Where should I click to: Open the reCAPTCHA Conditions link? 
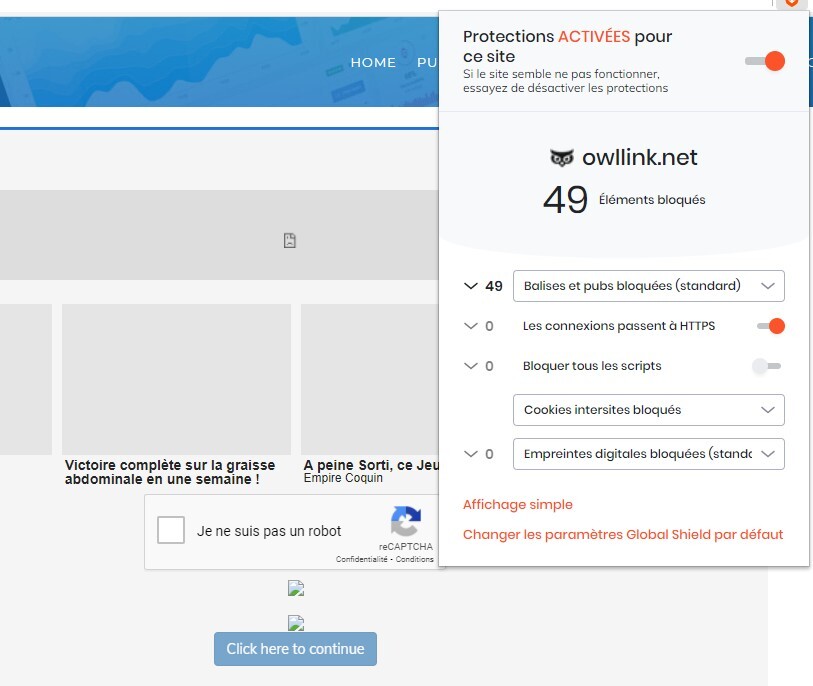[x=414, y=559]
